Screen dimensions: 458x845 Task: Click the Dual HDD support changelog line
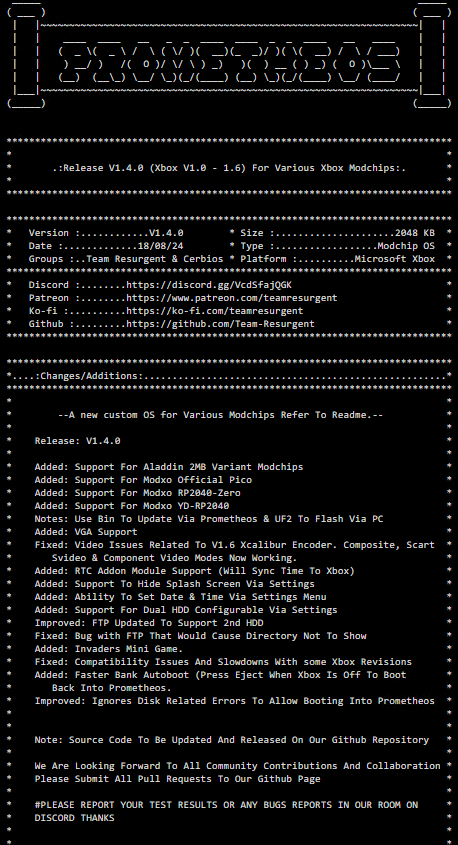(x=186, y=609)
